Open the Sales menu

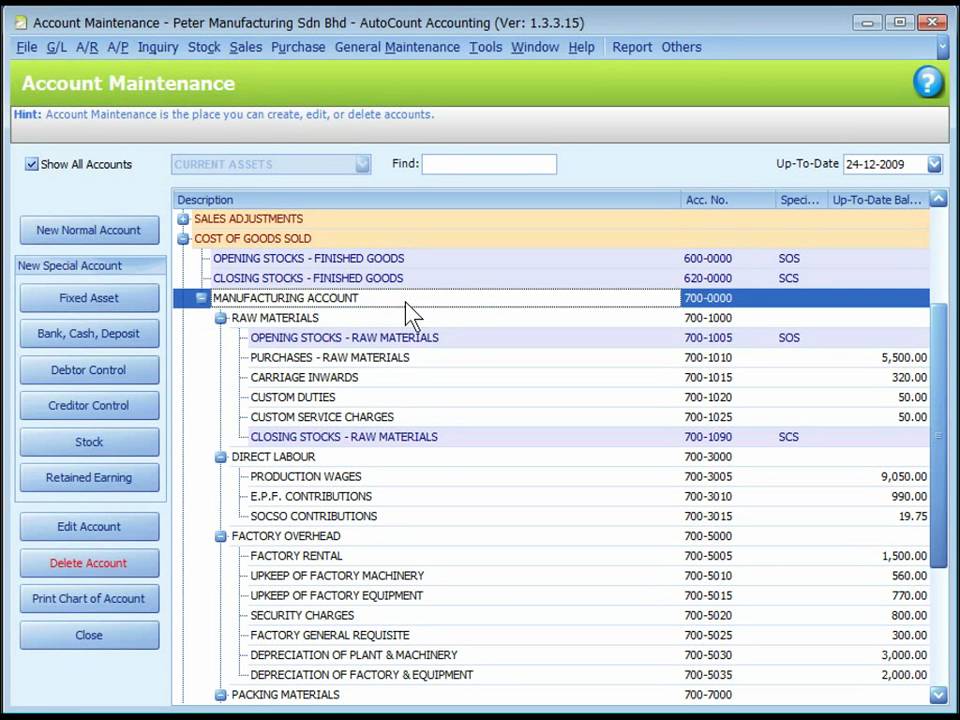coord(246,47)
